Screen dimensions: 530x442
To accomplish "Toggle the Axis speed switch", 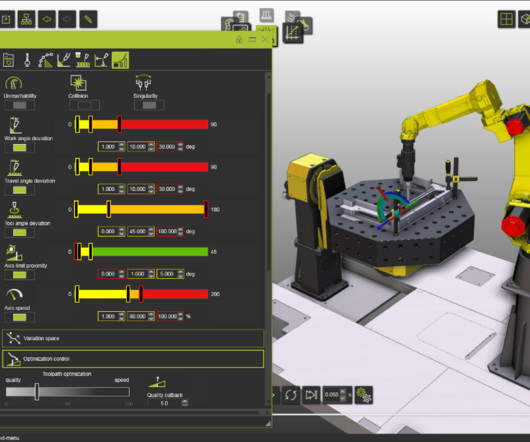I will 19,317.
